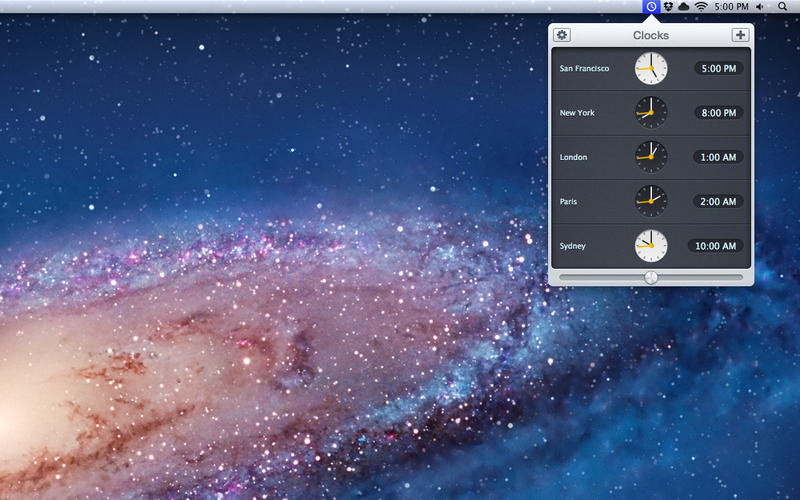Open the menu bar 5:00 PM clock
Screen dimensions: 800x500
point(731,7)
